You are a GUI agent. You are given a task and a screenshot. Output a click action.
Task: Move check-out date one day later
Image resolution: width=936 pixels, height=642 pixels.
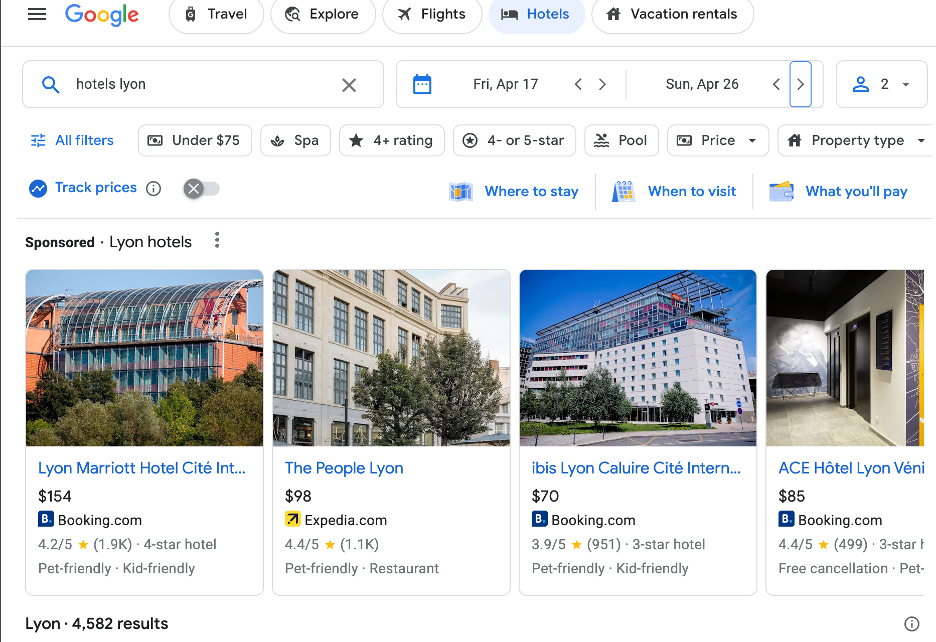pos(800,84)
